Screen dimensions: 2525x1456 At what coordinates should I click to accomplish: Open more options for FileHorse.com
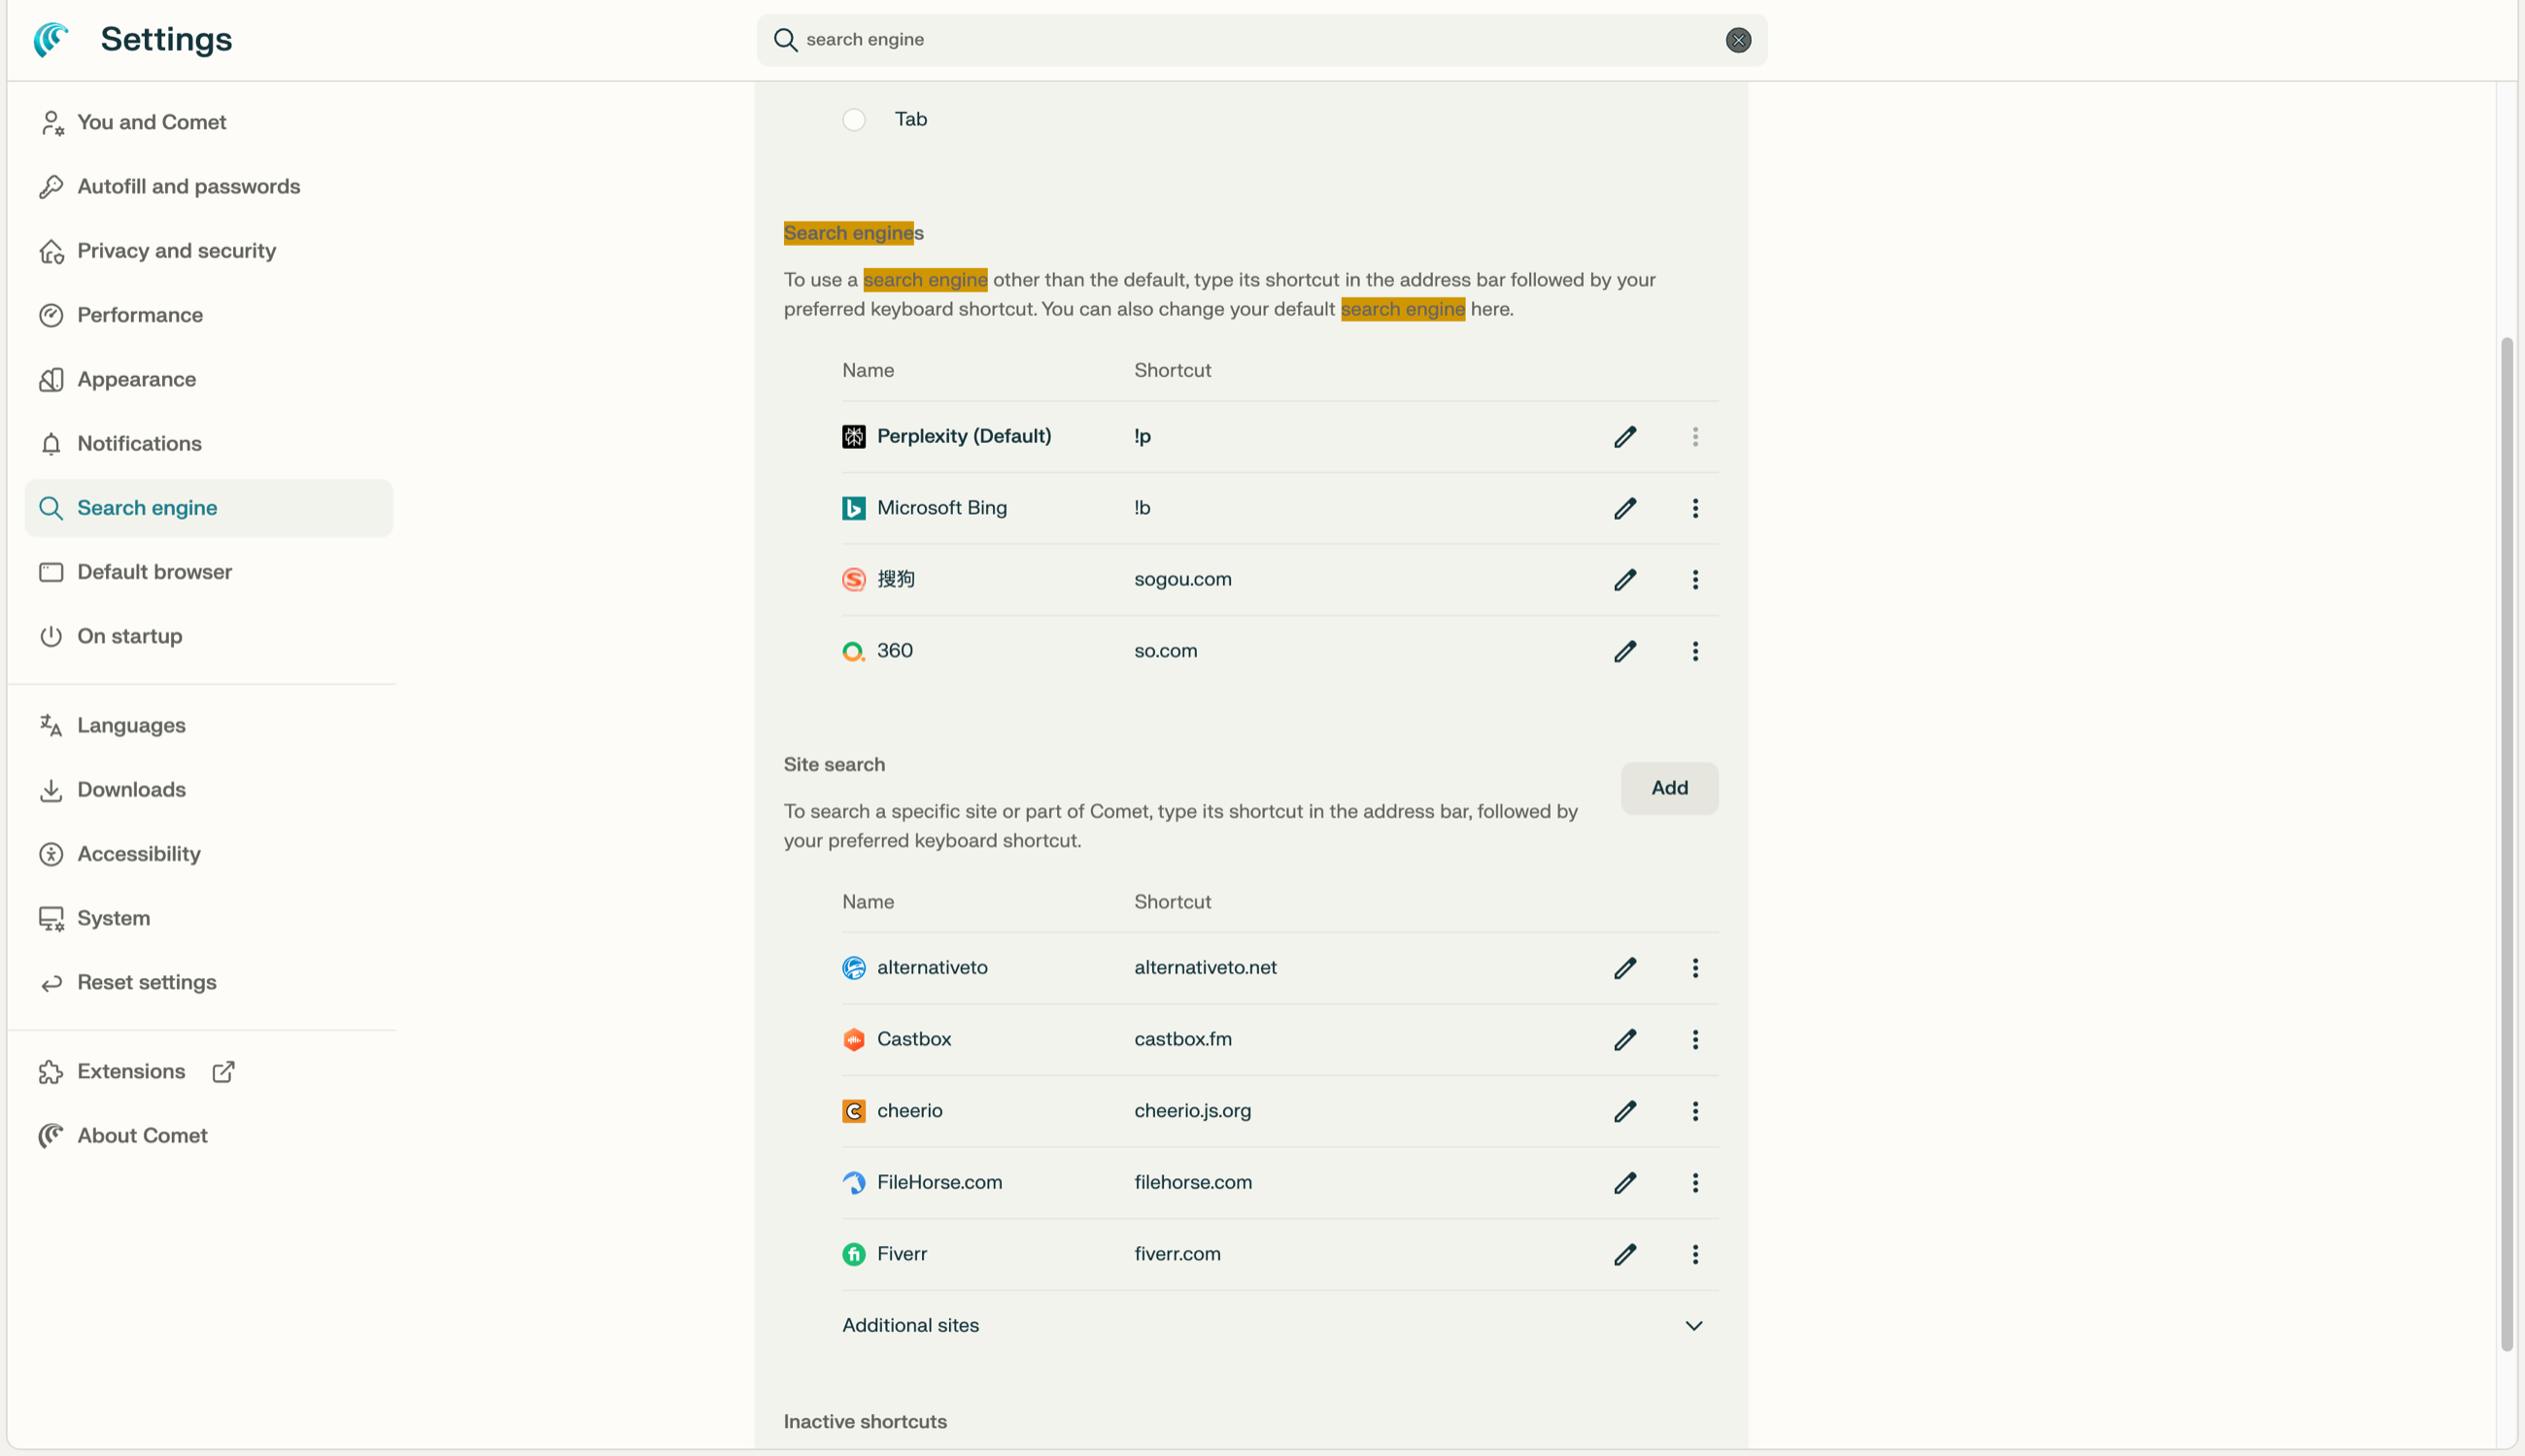1694,1183
